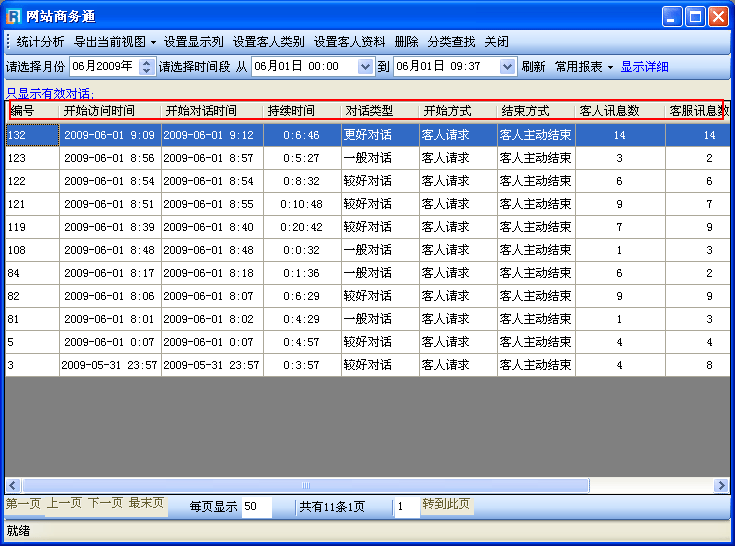The width and height of the screenshot is (735, 546).
Task: Go to 下一页 in pagination
Action: tap(105, 503)
